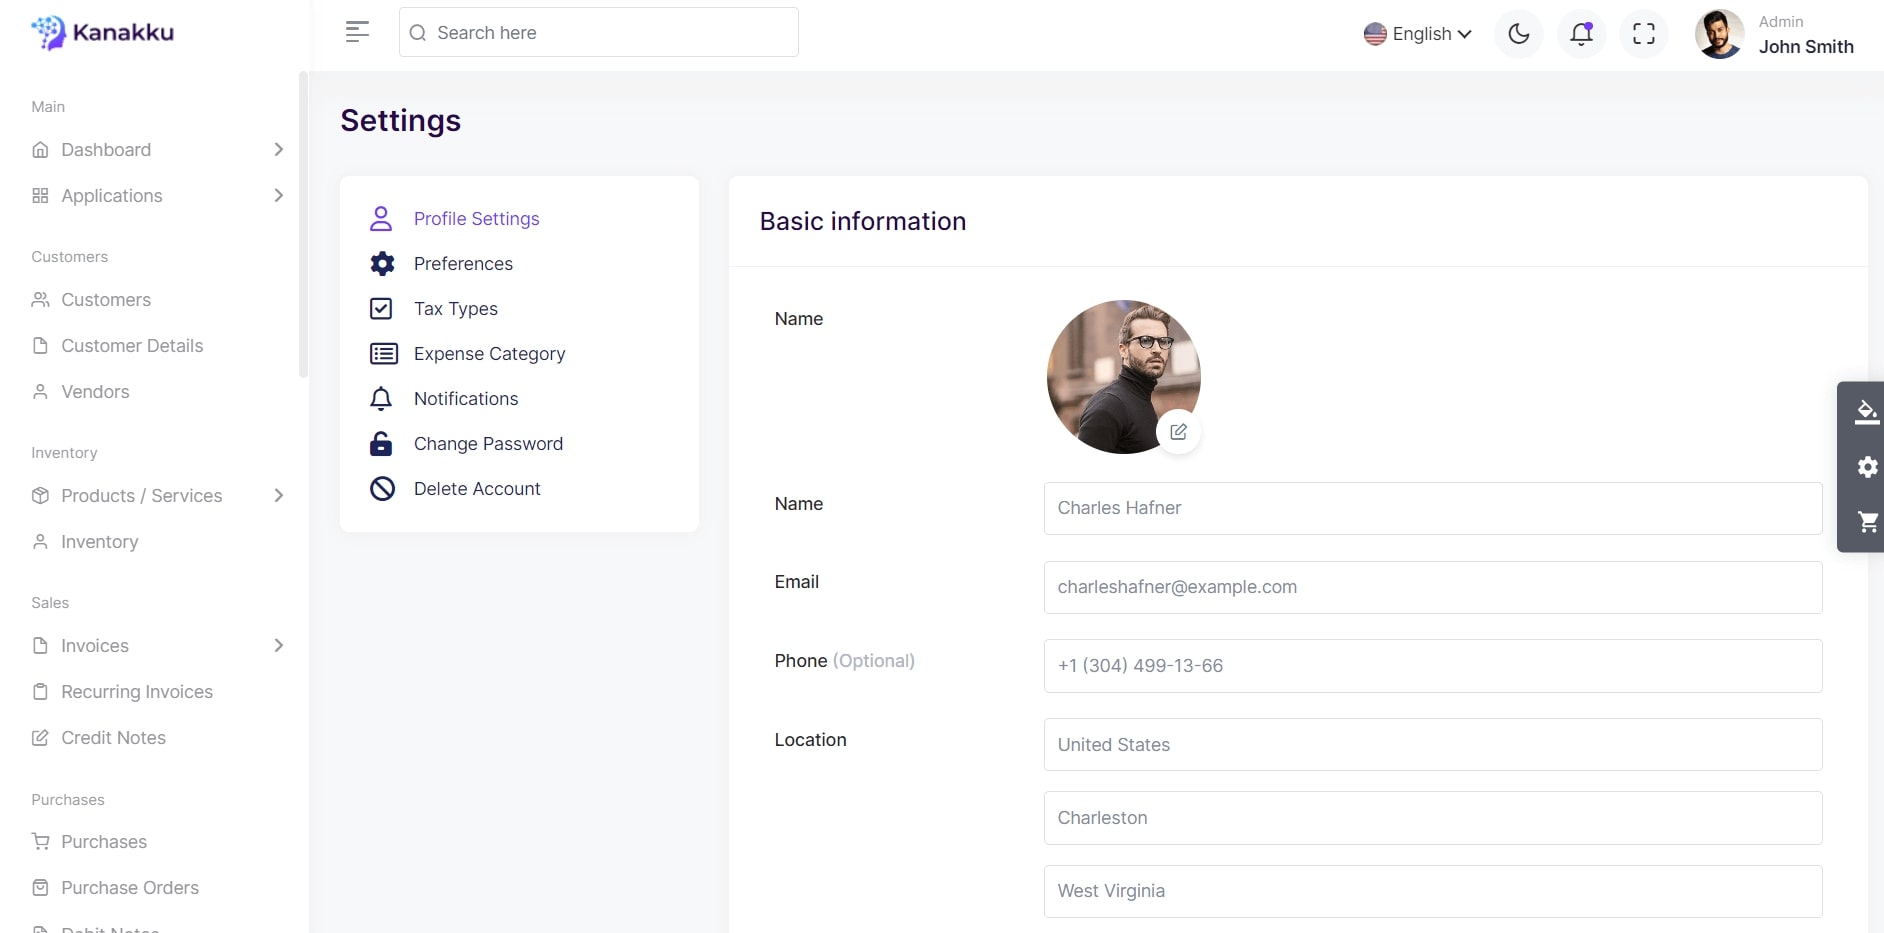Expand the Invoices sidebar submenu

pos(157,646)
